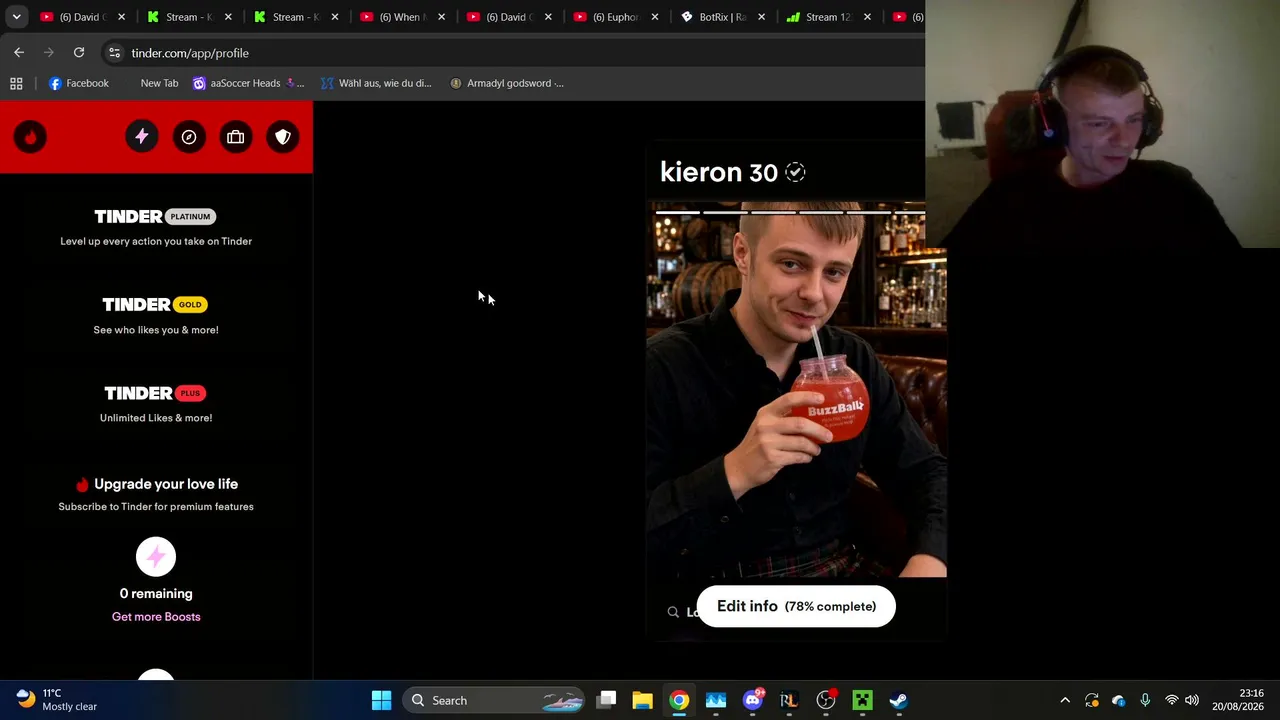The width and height of the screenshot is (1280, 720).
Task: Click the Google Chrome taskbar icon
Action: (679, 700)
